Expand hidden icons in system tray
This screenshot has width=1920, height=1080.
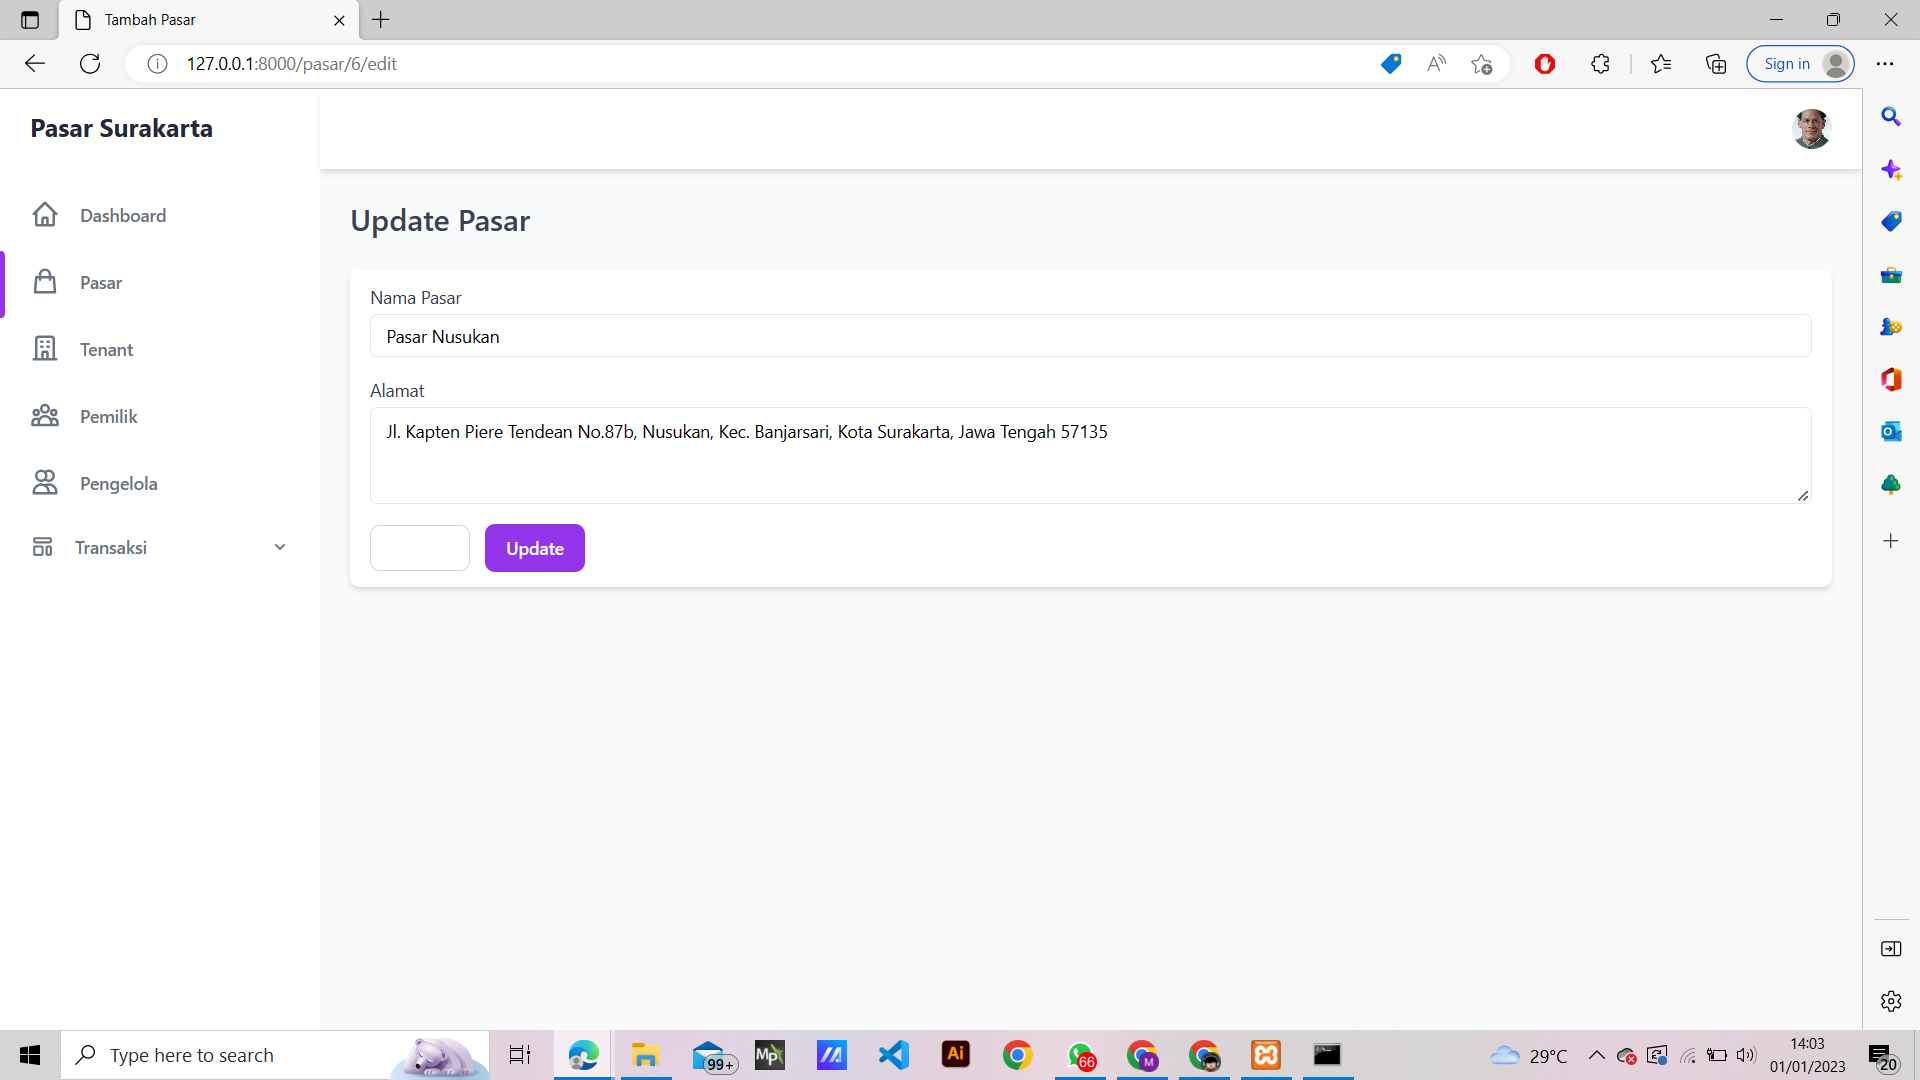(1596, 1055)
